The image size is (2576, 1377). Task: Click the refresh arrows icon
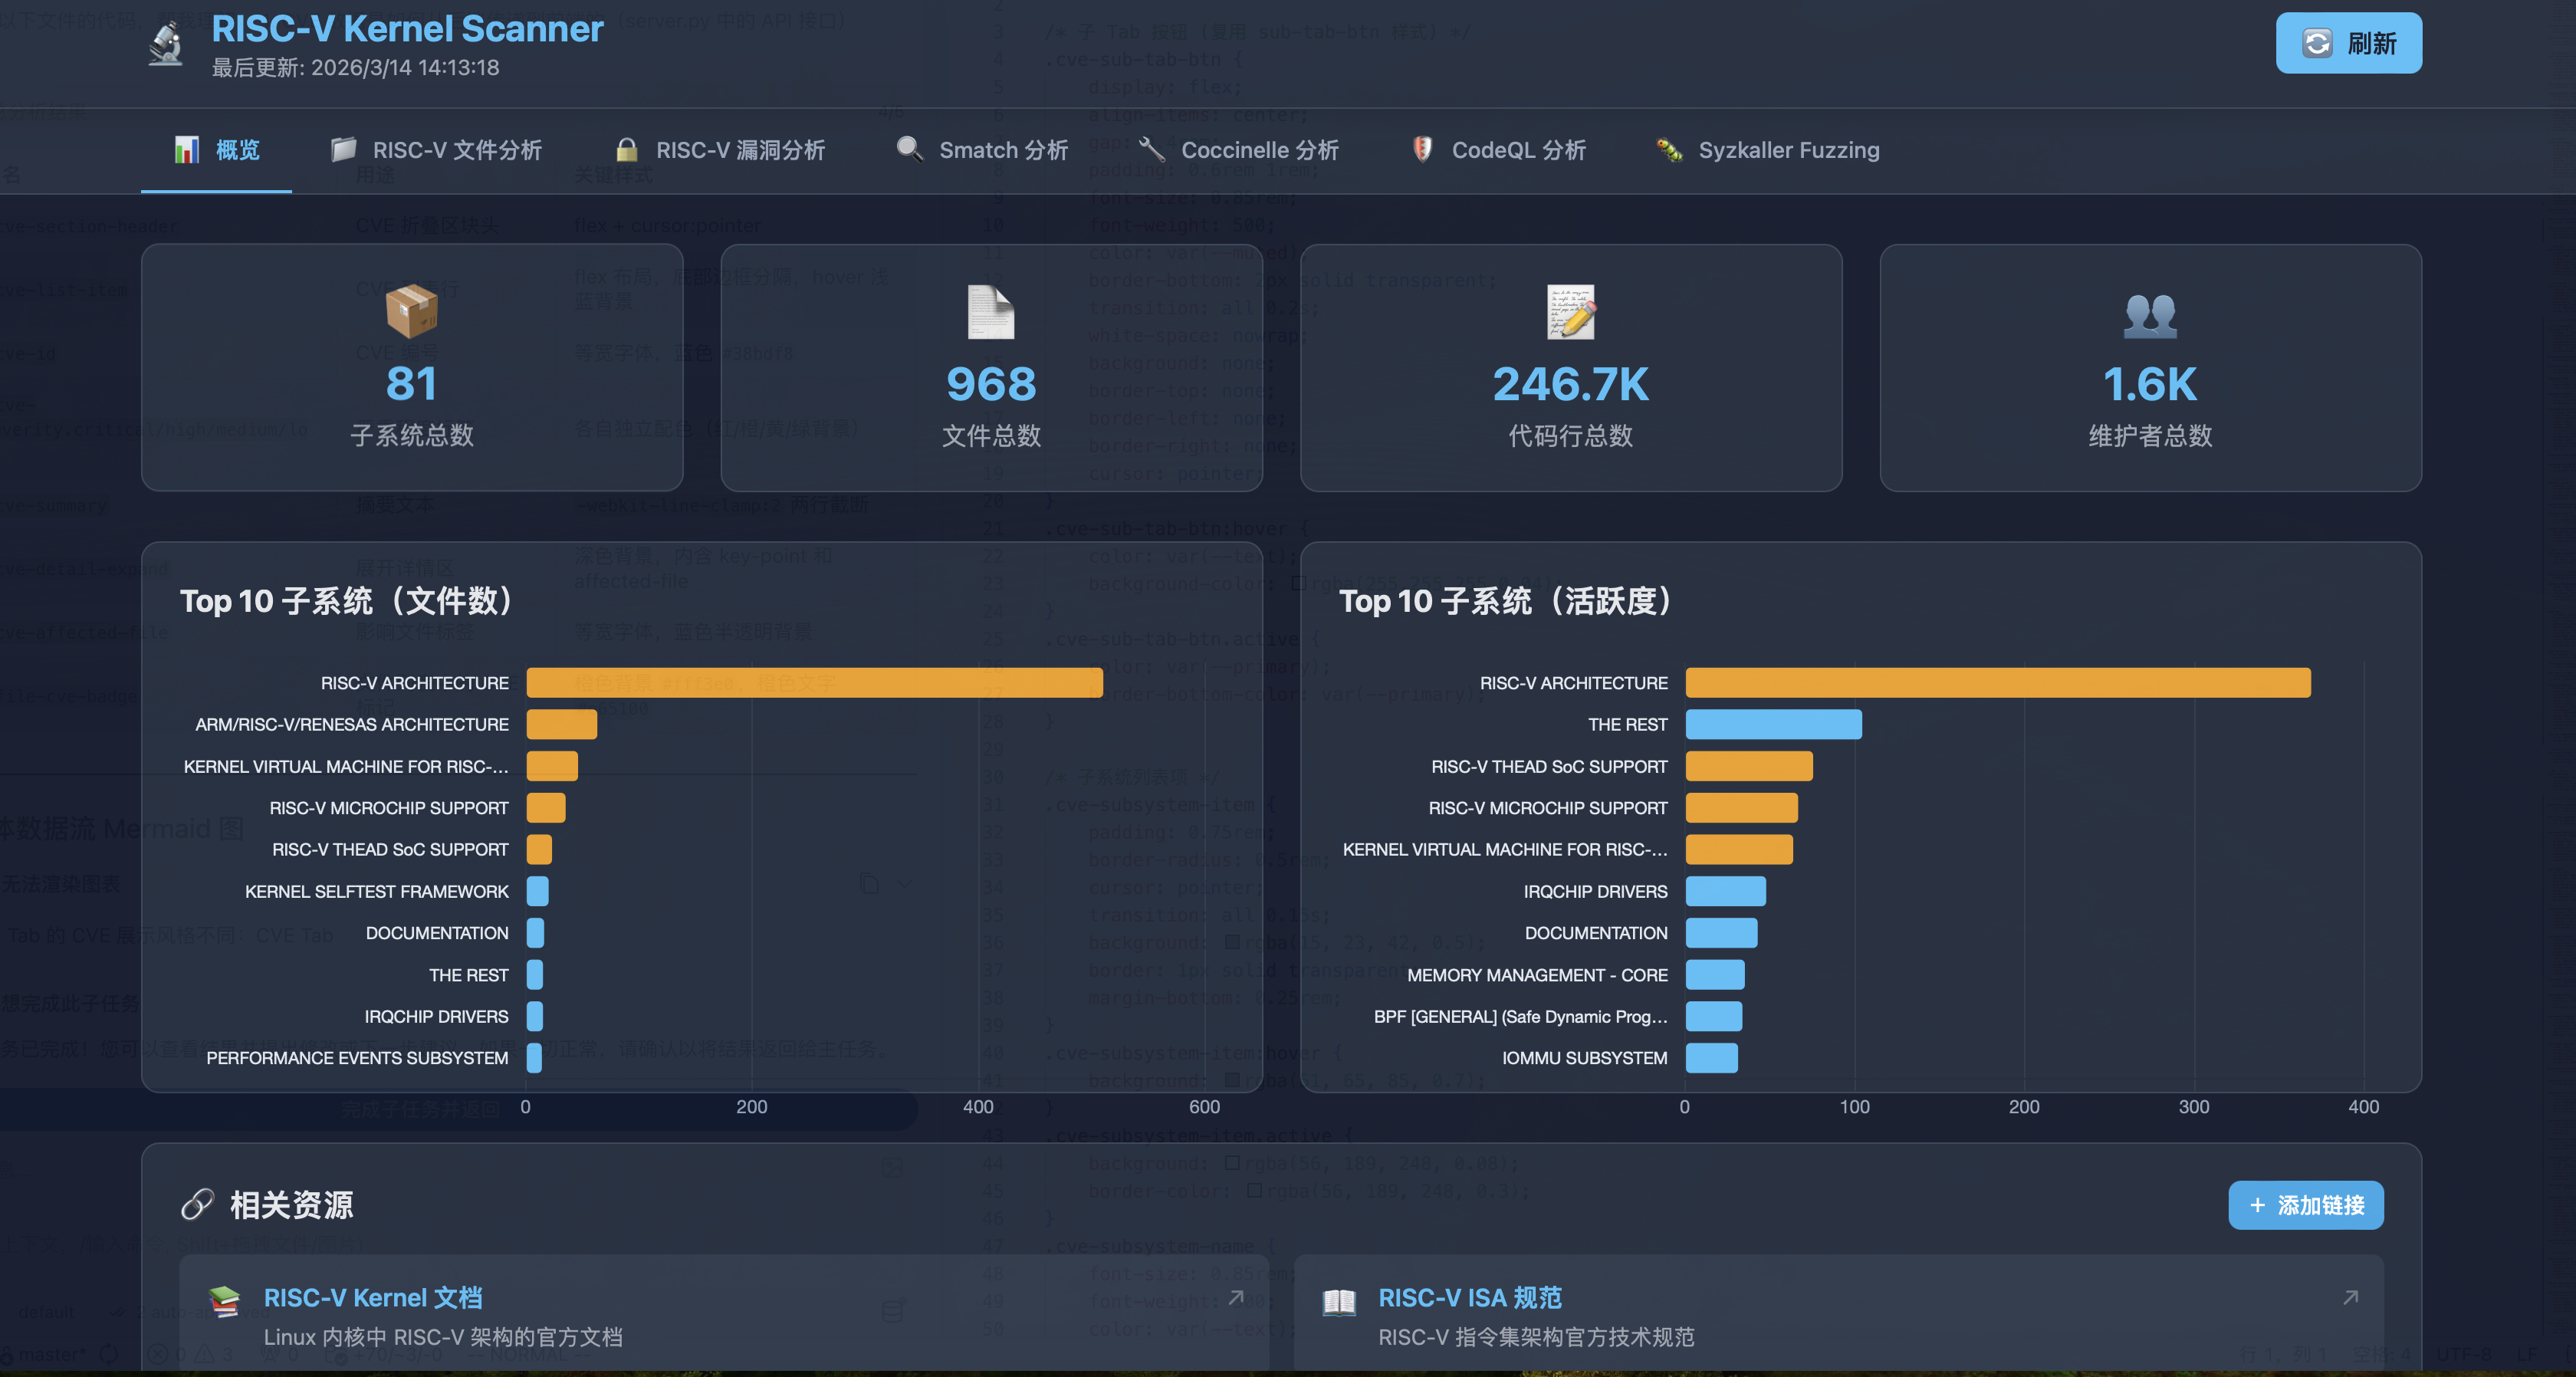click(2317, 43)
